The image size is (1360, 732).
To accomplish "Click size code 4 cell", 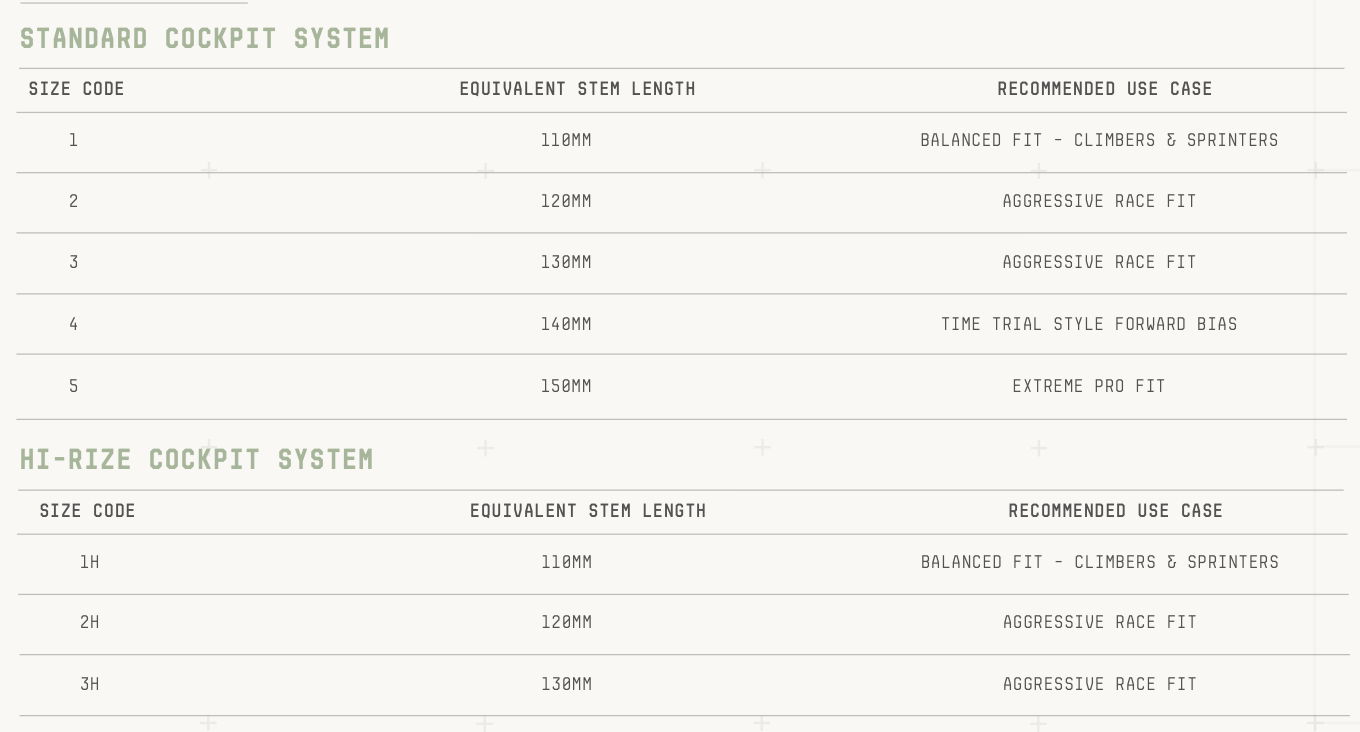I will (x=73, y=324).
